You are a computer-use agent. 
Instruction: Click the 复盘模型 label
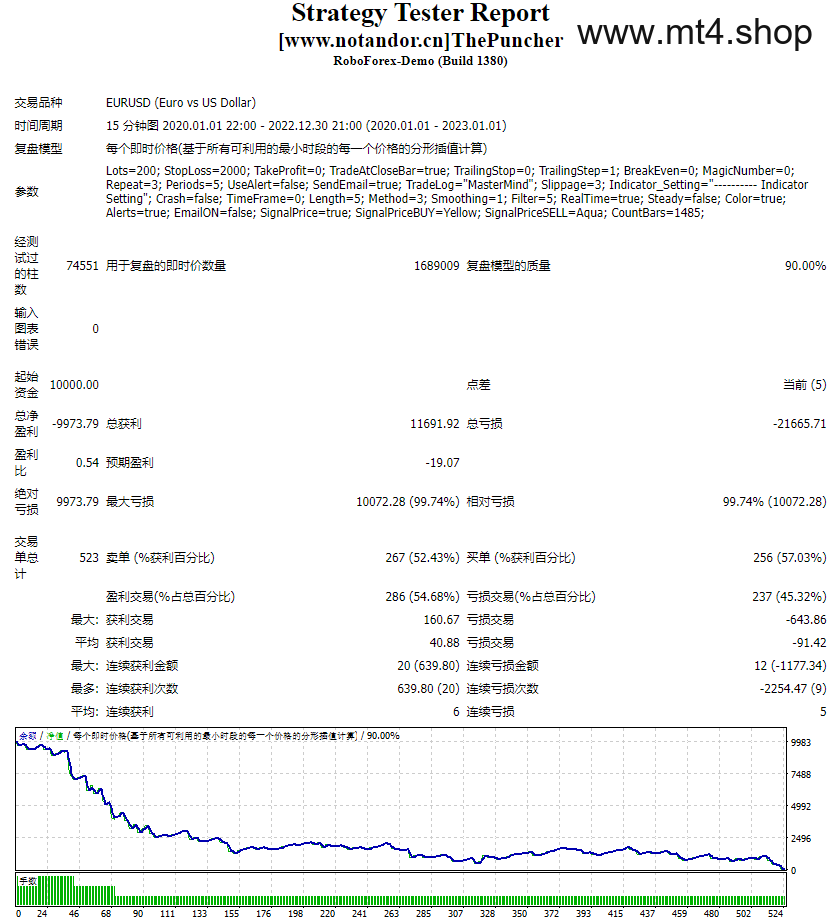click(38, 148)
